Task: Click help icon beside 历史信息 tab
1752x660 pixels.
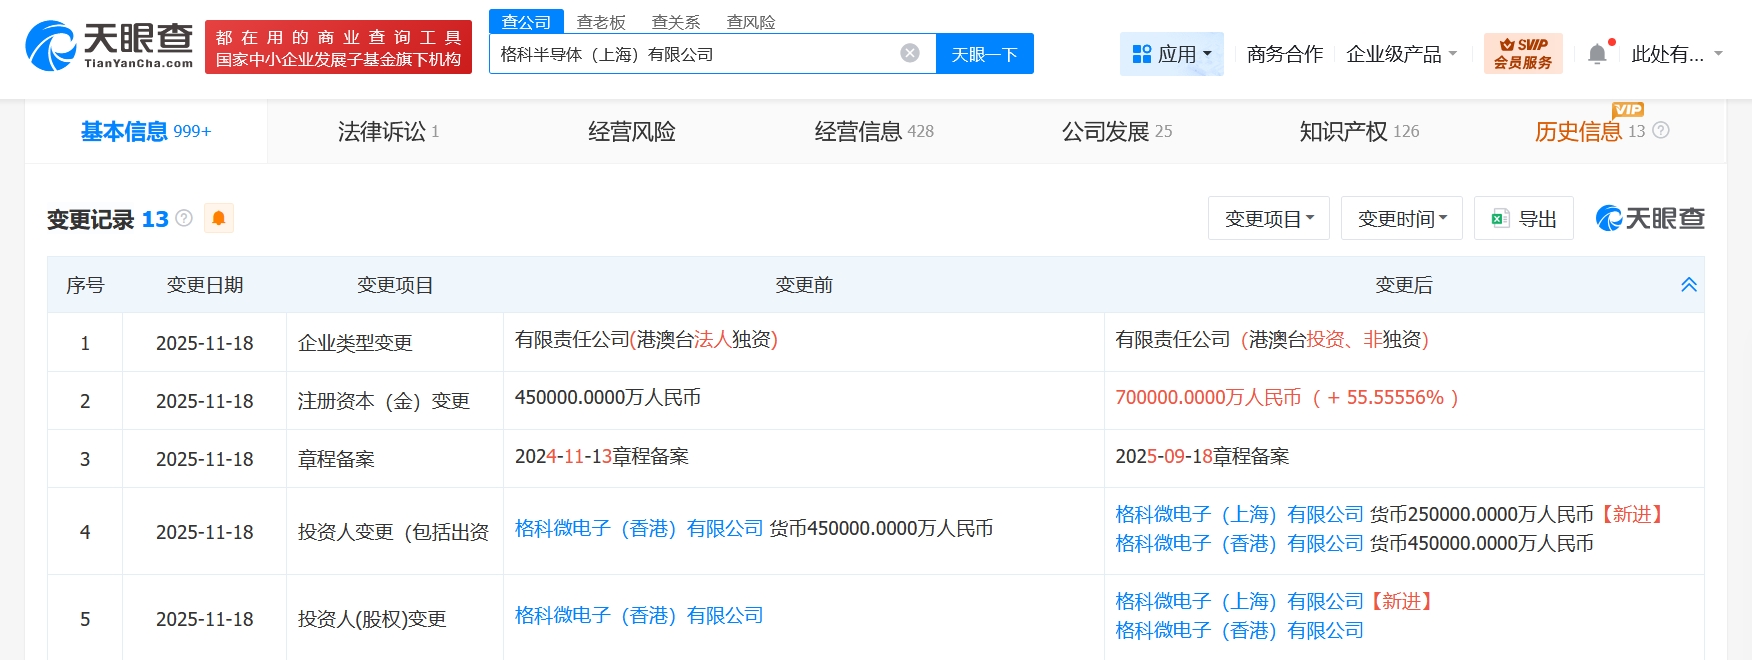Action: [x=1661, y=131]
